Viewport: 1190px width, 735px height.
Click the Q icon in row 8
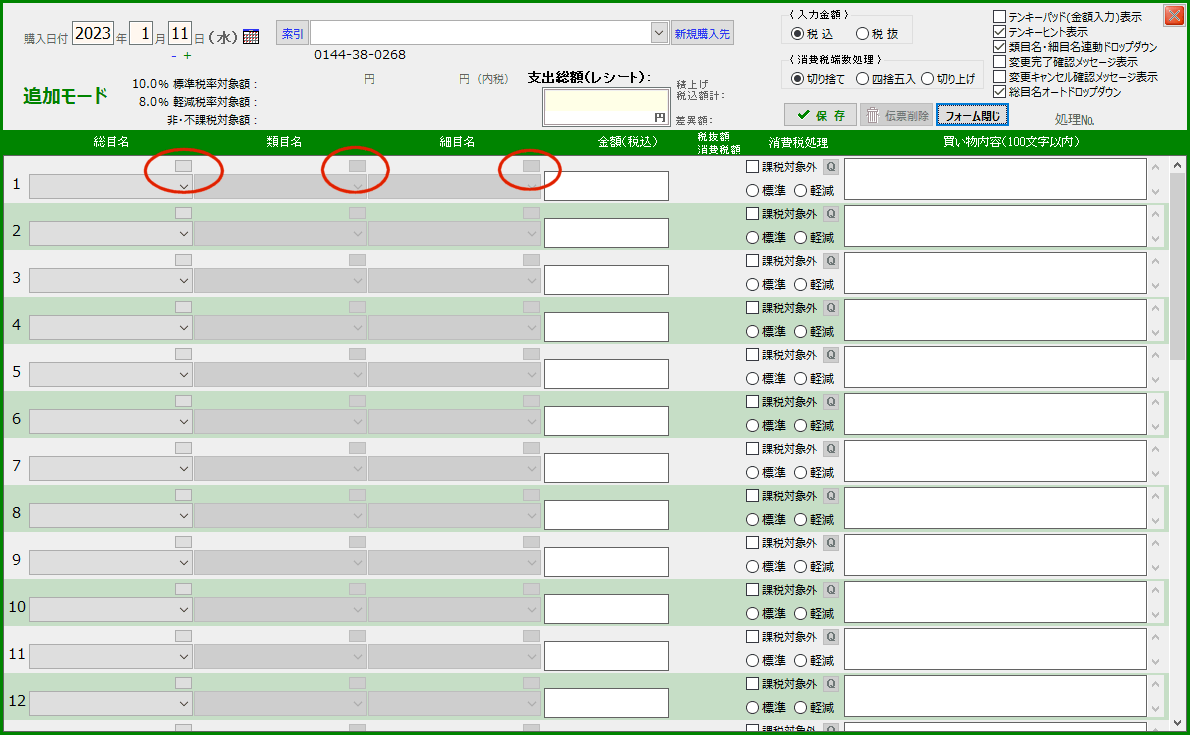pyautogui.click(x=830, y=496)
